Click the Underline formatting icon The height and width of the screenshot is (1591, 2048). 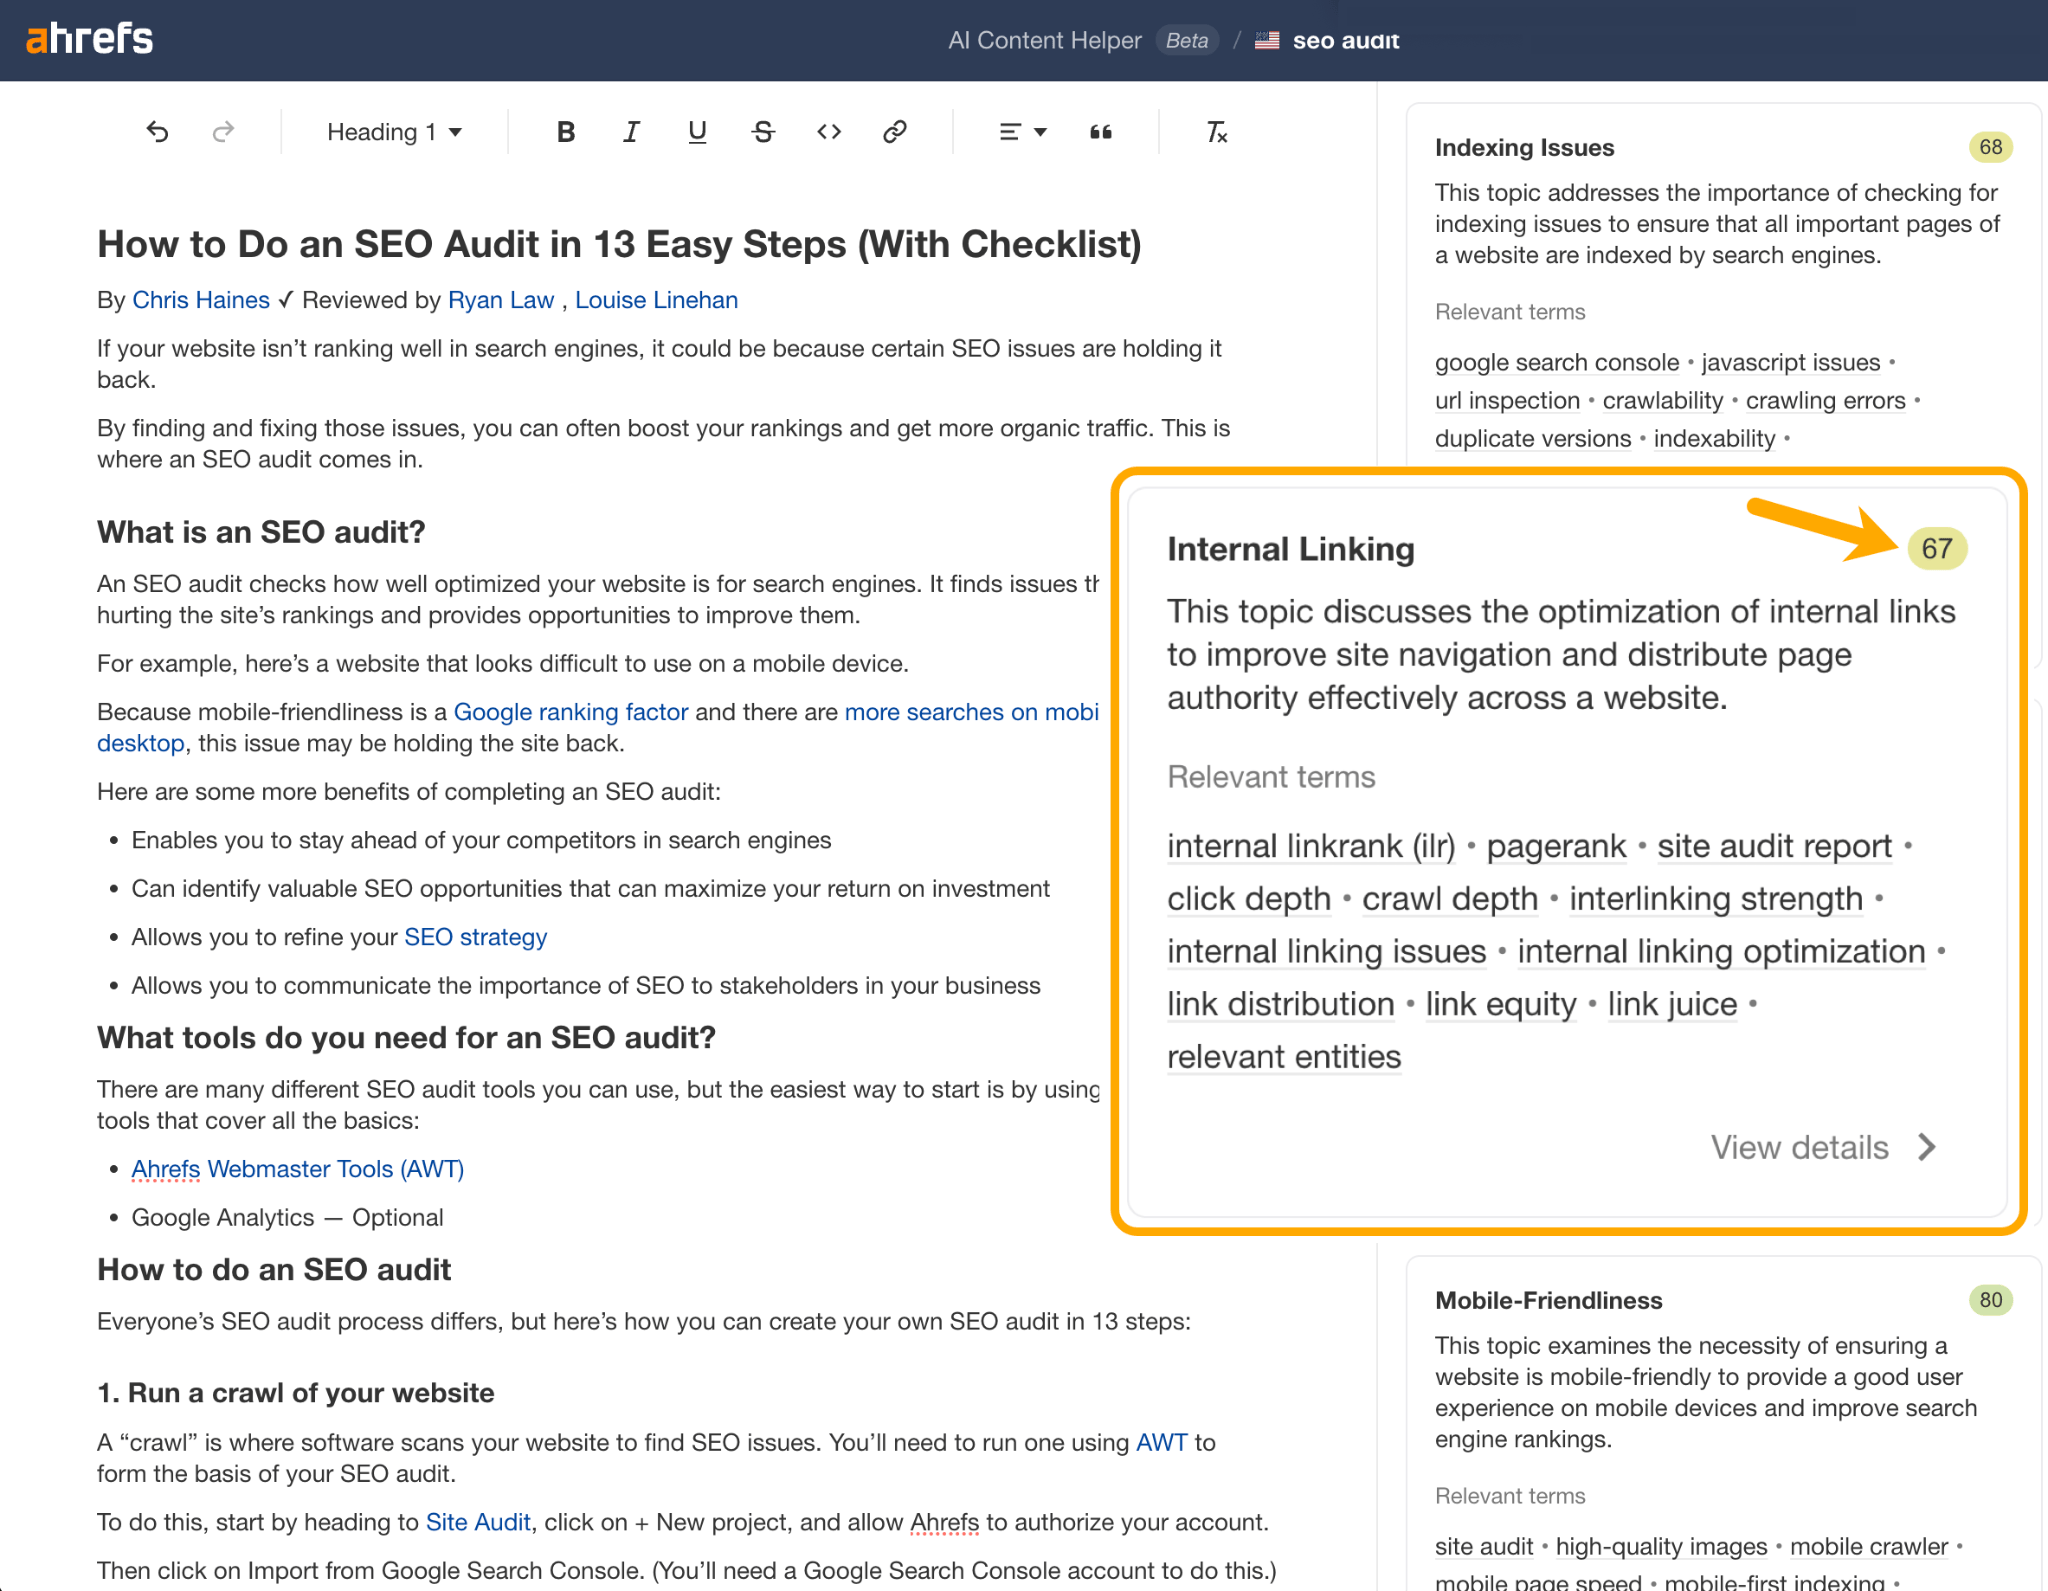point(695,133)
